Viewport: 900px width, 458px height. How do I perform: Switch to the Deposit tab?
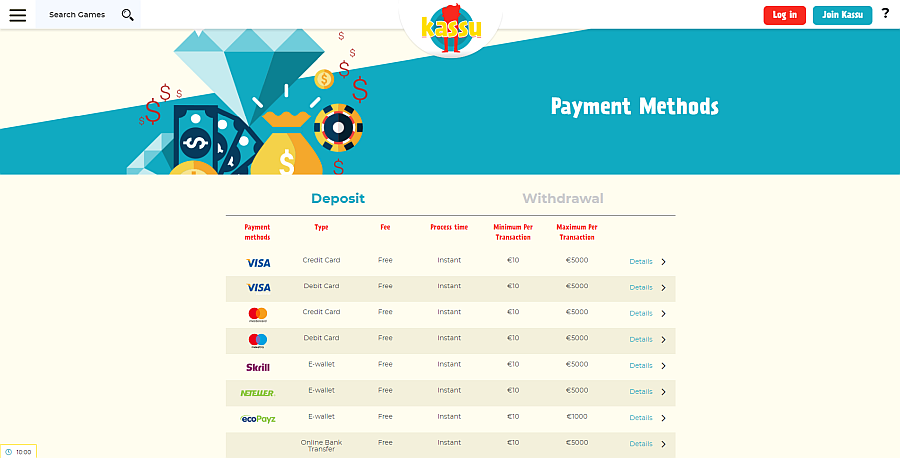click(338, 199)
